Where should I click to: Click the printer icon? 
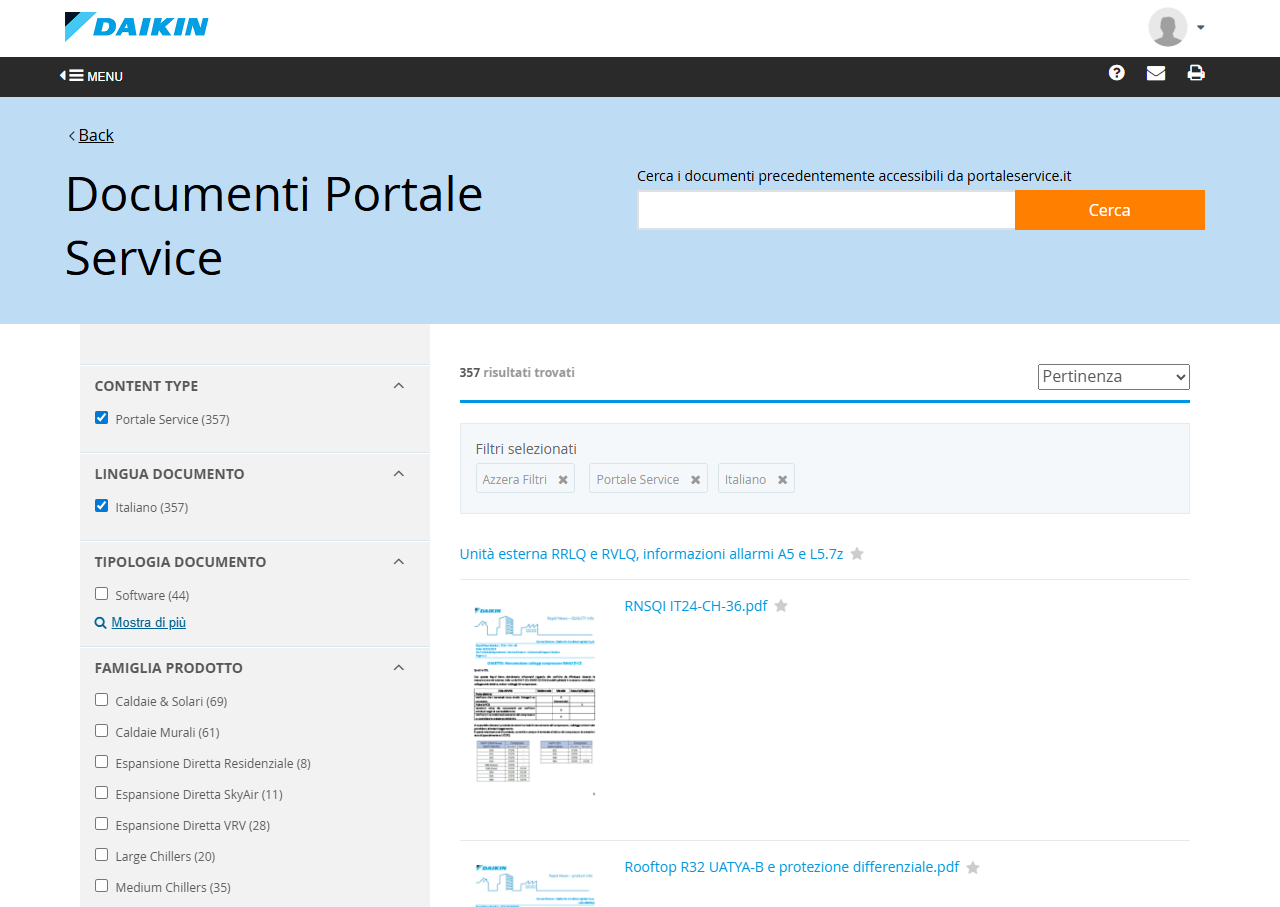[1195, 73]
